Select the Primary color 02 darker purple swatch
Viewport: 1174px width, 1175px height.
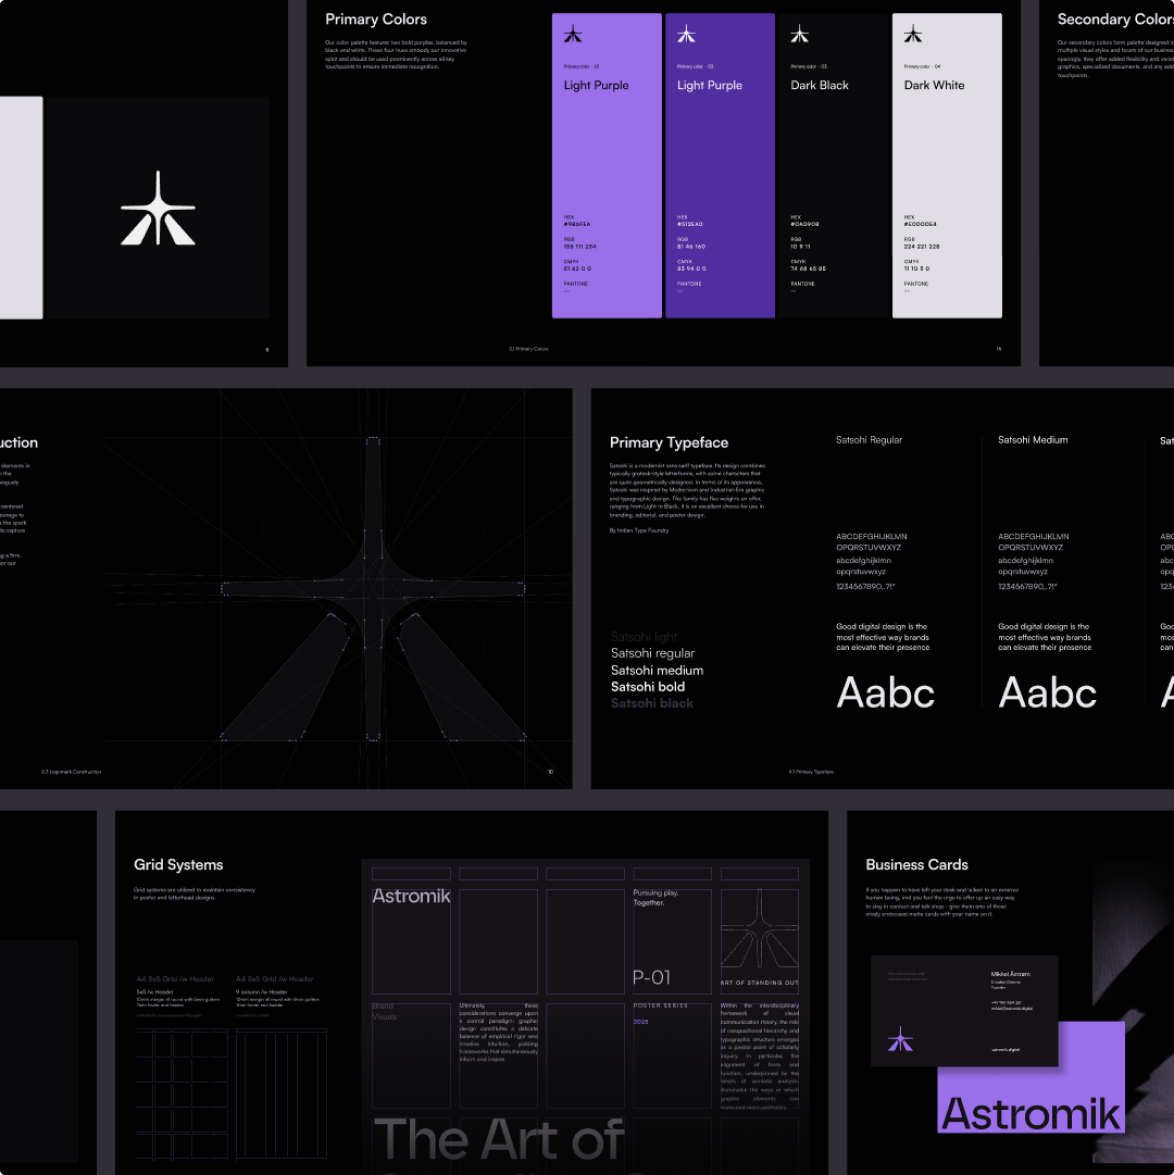click(720, 166)
